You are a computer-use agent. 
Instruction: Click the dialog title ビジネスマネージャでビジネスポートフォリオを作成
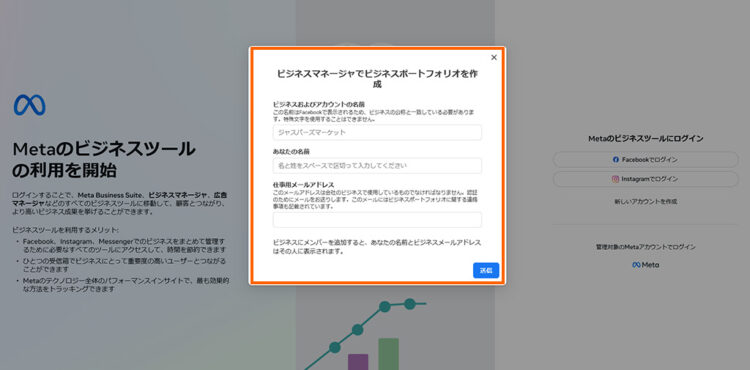377,79
